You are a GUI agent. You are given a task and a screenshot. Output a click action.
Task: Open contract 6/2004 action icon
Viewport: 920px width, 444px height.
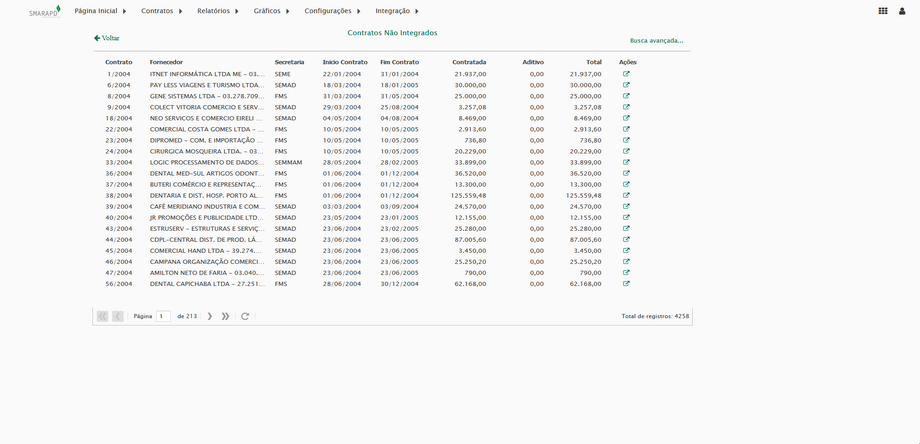coord(626,85)
